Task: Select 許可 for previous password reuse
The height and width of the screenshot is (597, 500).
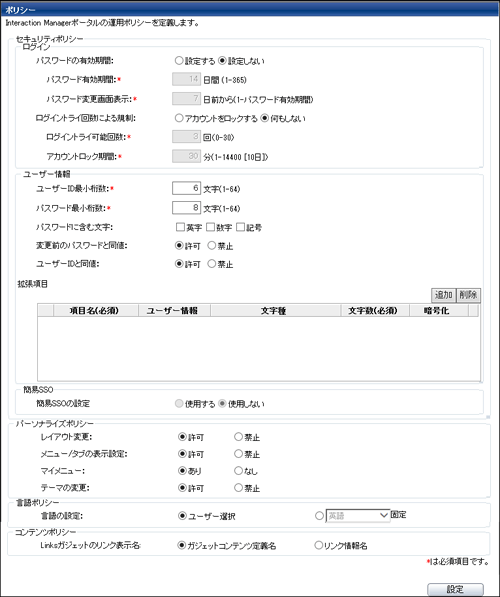Action: pos(179,246)
